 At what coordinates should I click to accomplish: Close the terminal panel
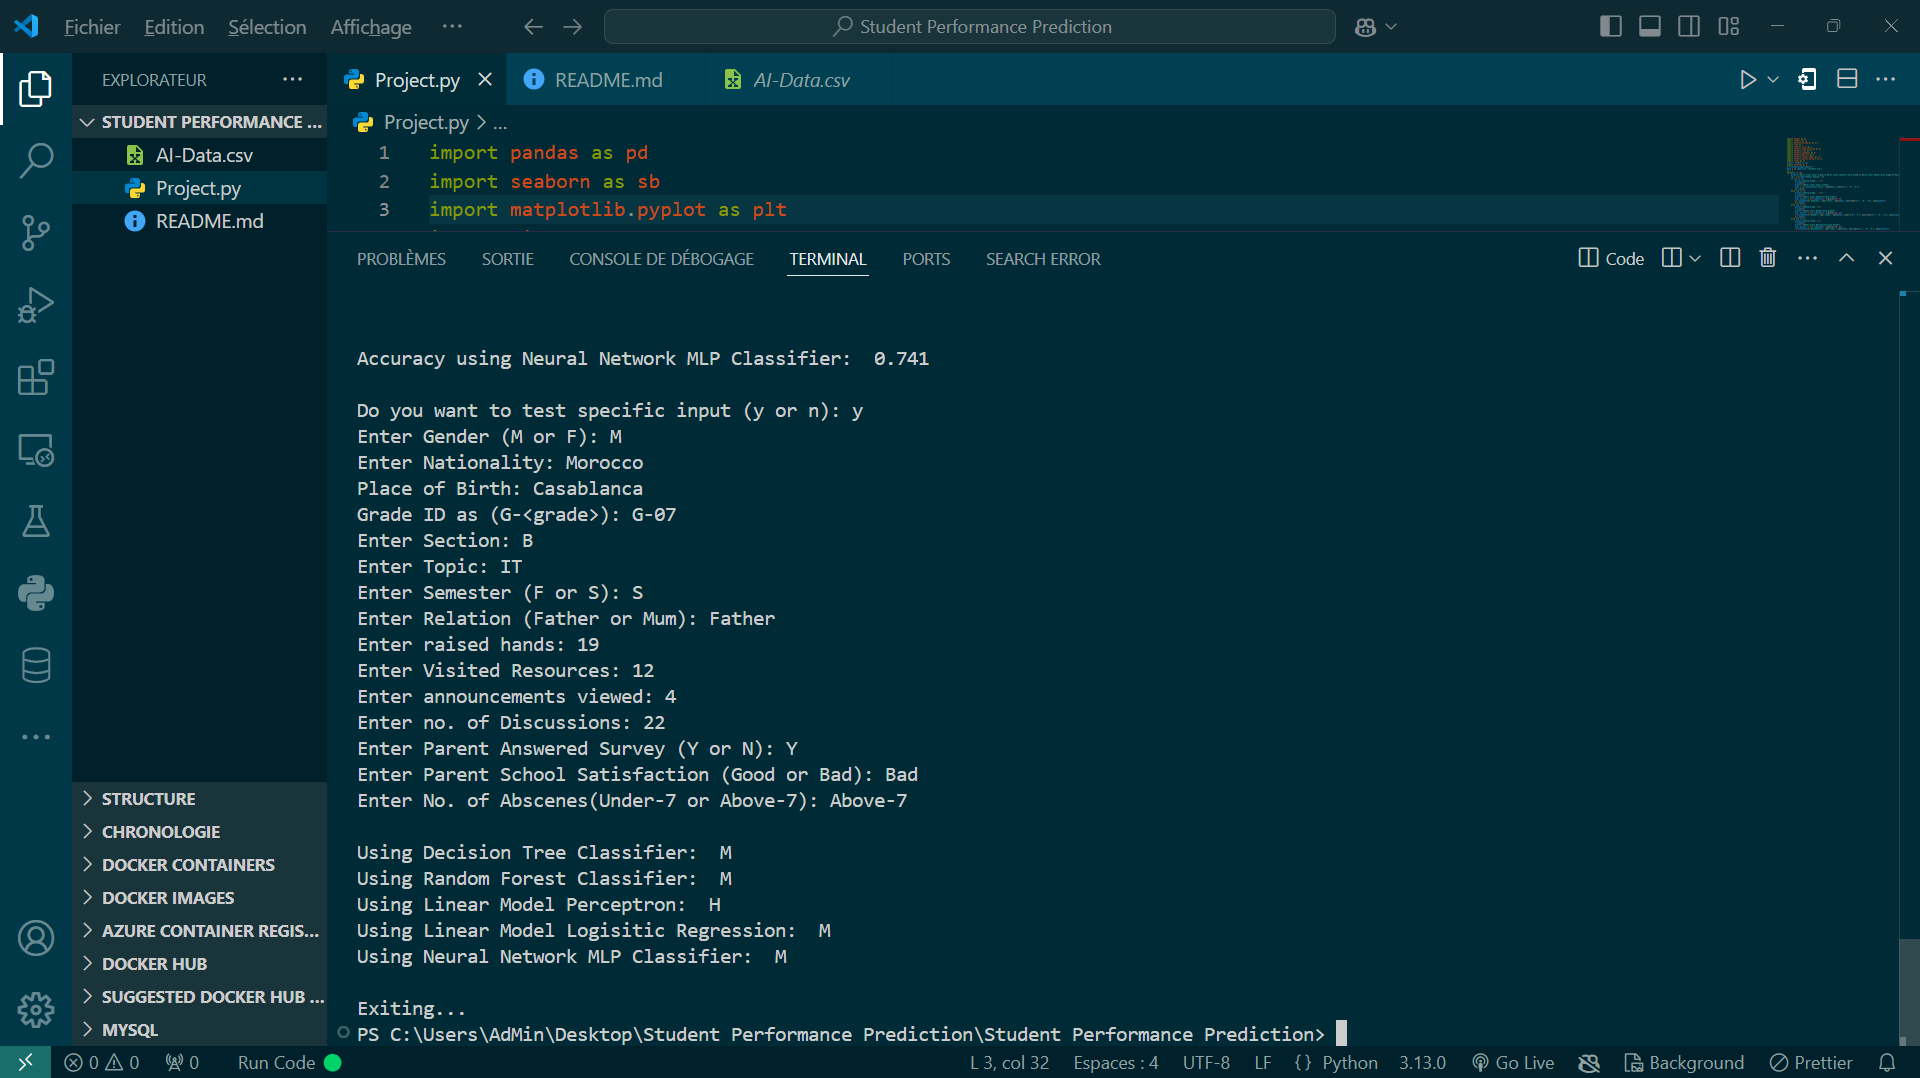1886,258
